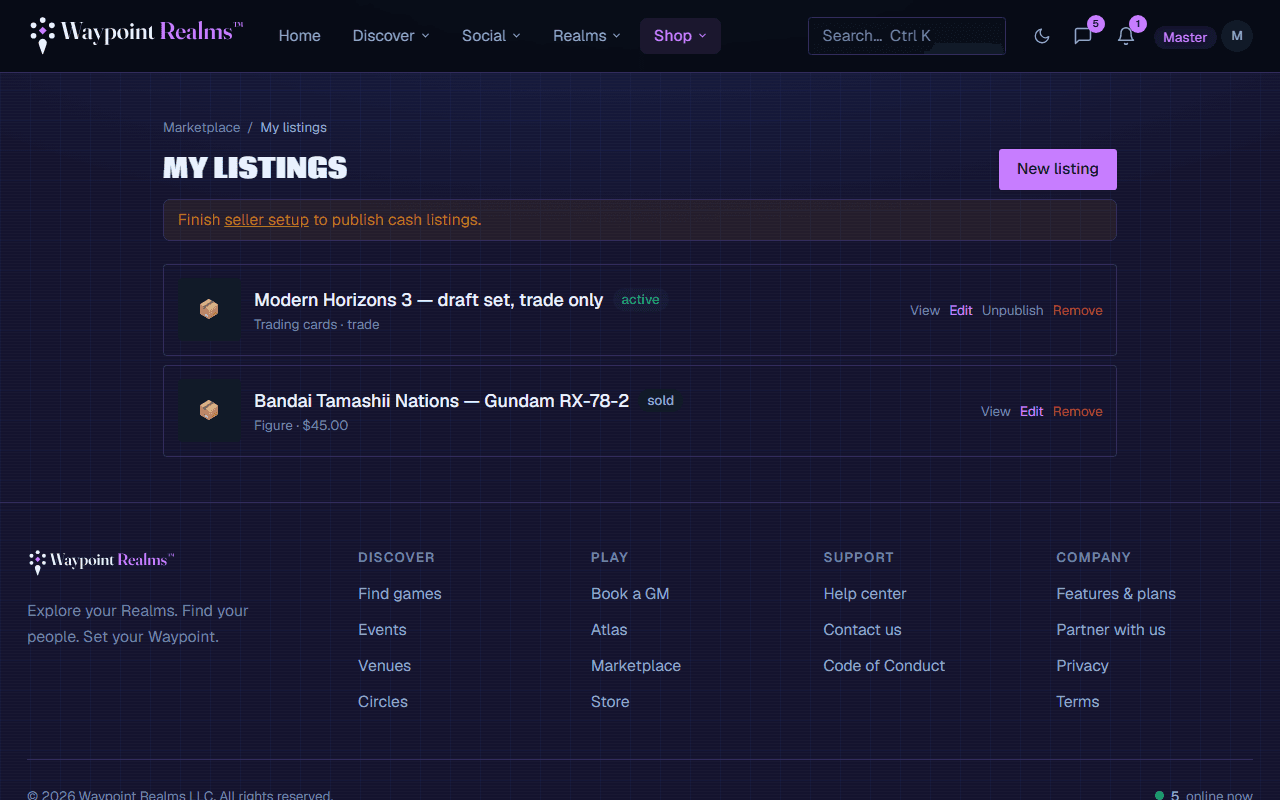Open footer Circles link

coord(383,702)
